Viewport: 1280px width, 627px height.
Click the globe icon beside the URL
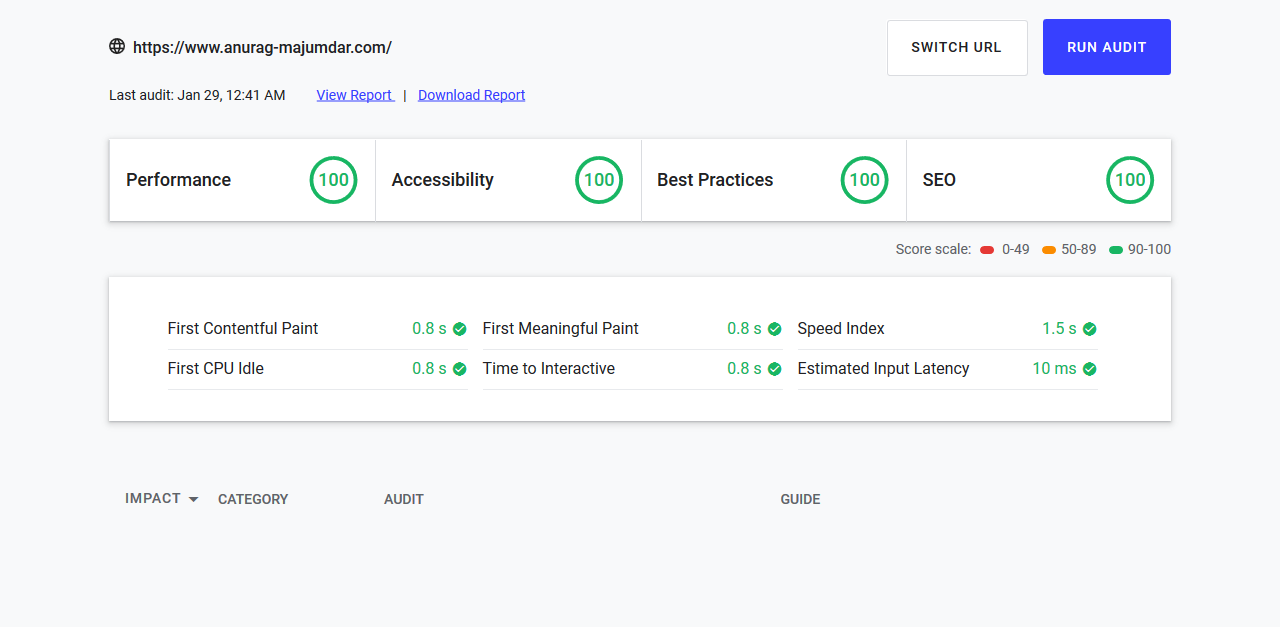[117, 46]
